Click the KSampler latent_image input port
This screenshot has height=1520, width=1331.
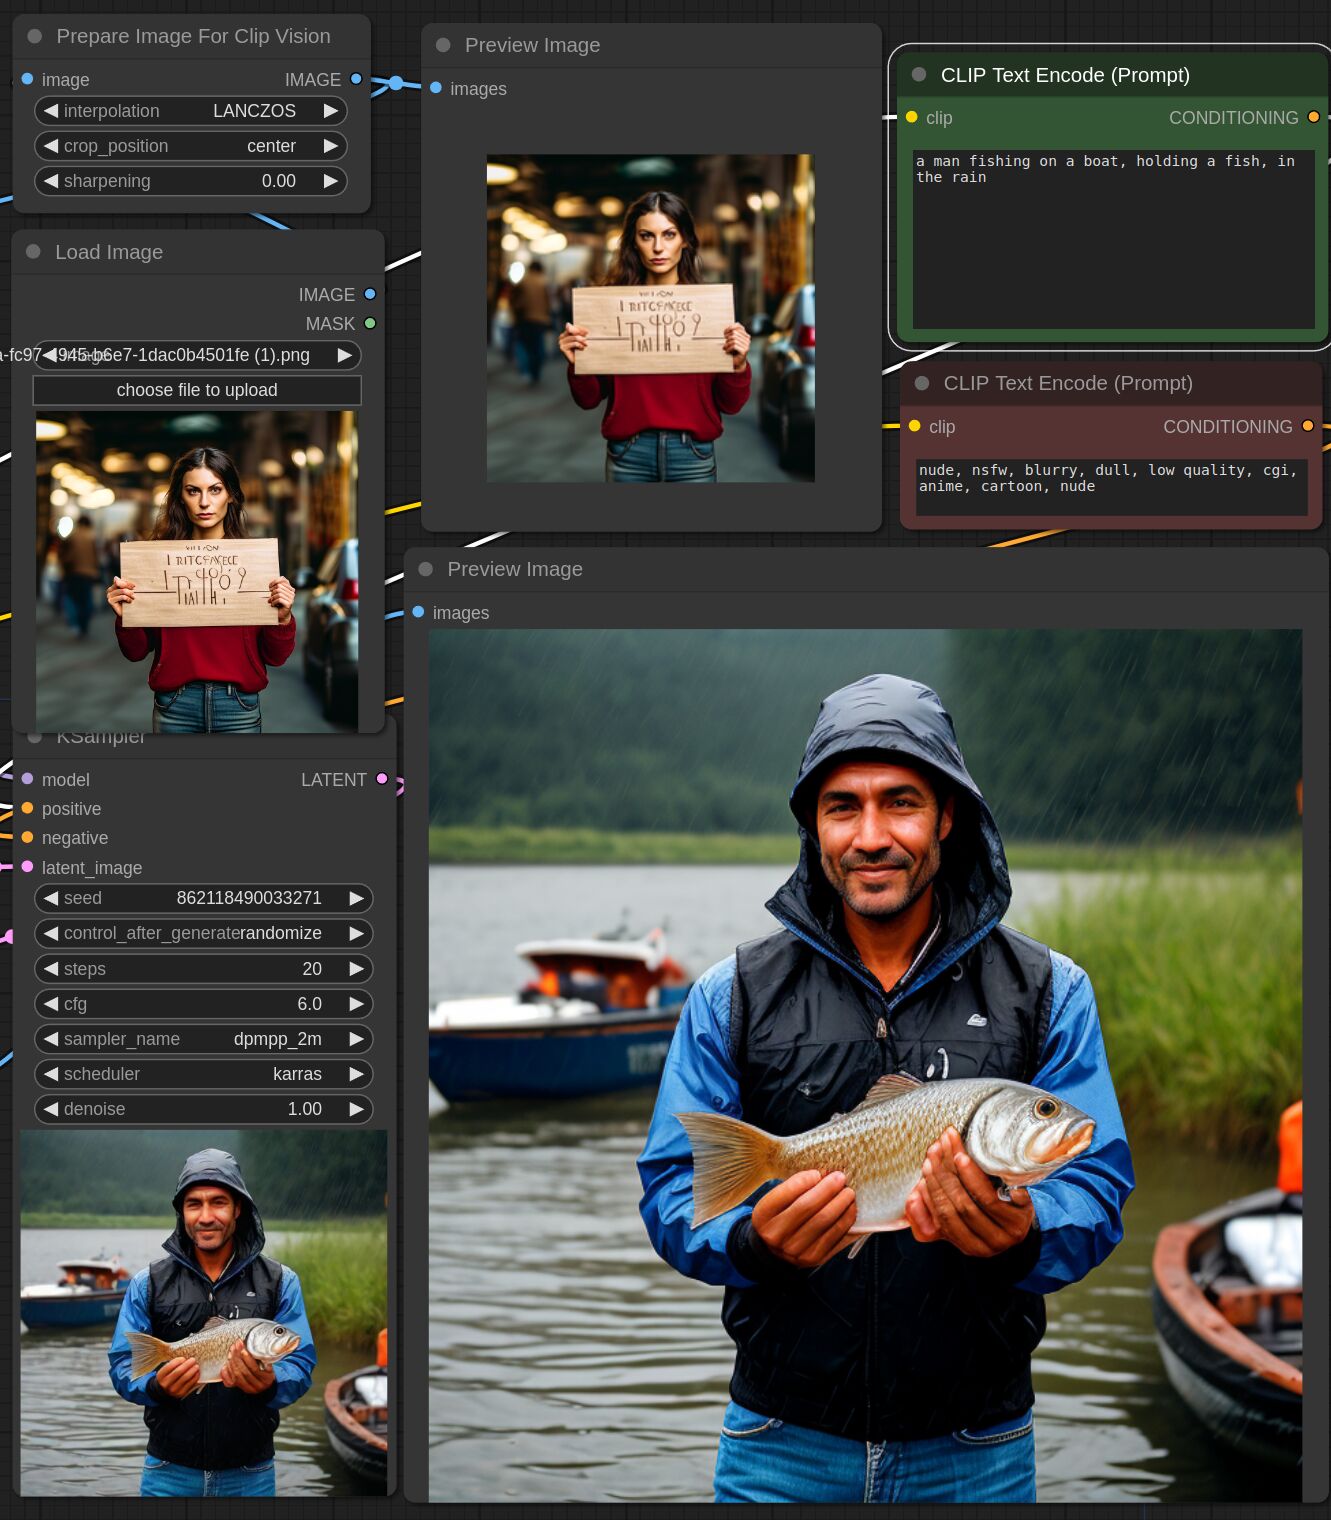[x=28, y=867]
